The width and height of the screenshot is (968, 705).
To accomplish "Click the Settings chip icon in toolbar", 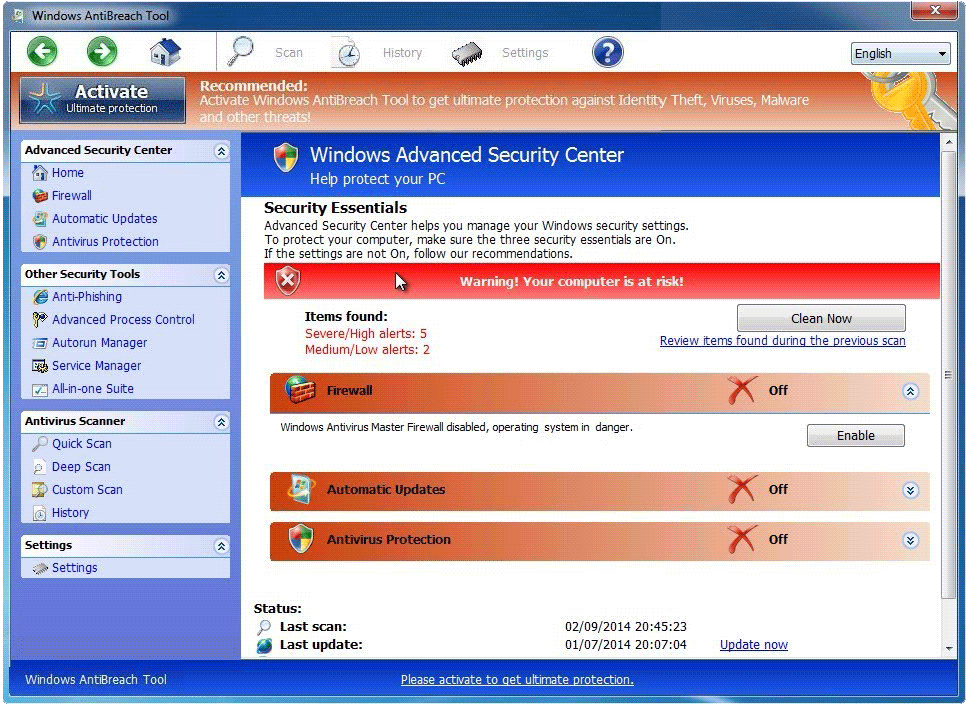I will (x=467, y=54).
